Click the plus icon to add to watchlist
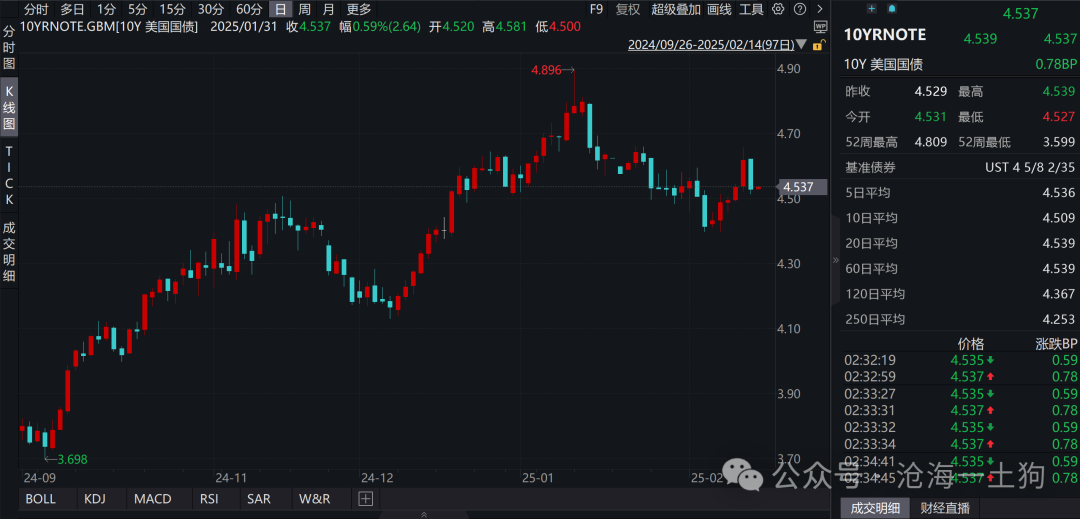Image resolution: width=1080 pixels, height=519 pixels. pos(872,9)
